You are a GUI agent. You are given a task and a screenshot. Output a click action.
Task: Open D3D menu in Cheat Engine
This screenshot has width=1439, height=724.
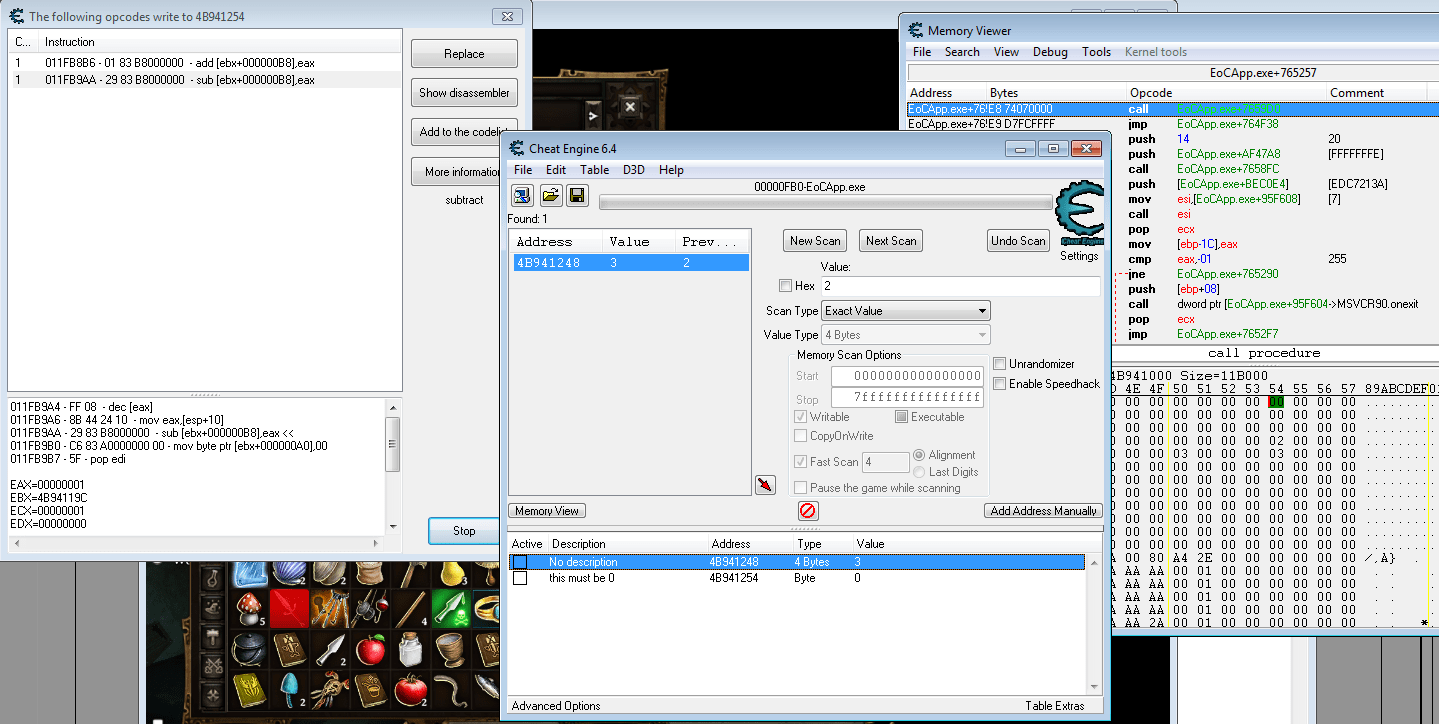[634, 170]
